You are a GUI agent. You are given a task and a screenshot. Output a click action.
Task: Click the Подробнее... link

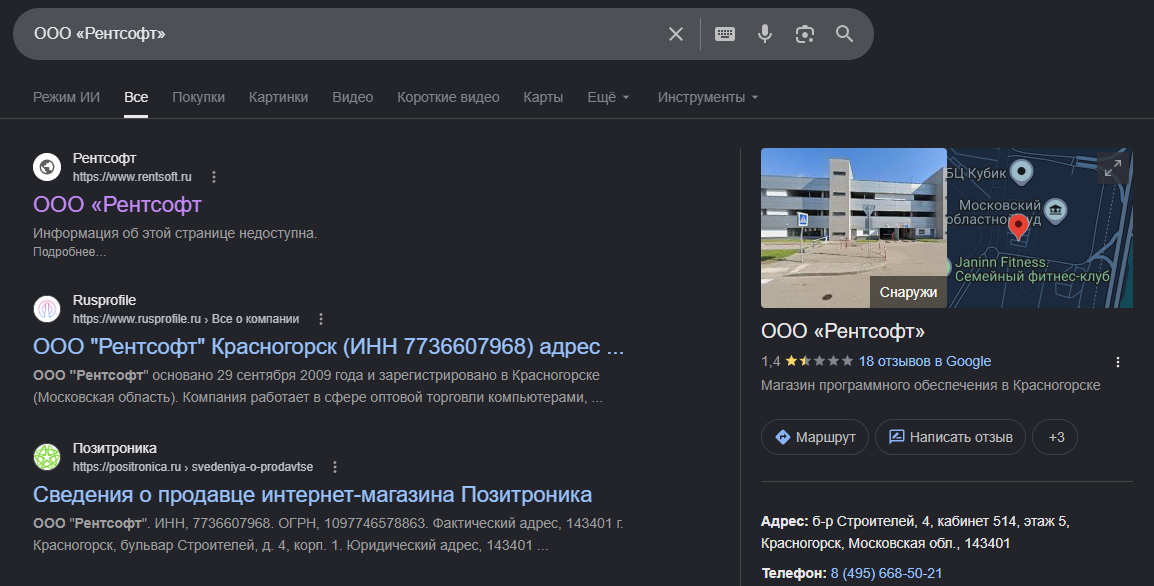[x=69, y=252]
